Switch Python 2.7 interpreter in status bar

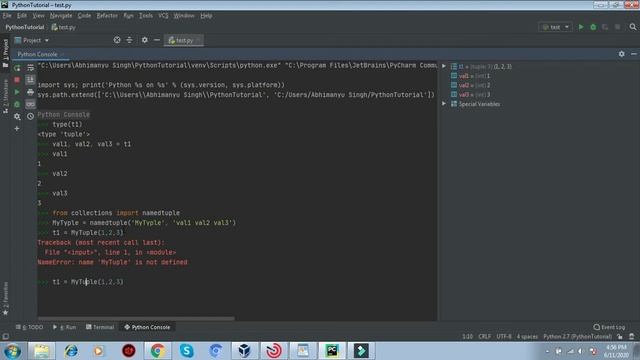coord(577,336)
